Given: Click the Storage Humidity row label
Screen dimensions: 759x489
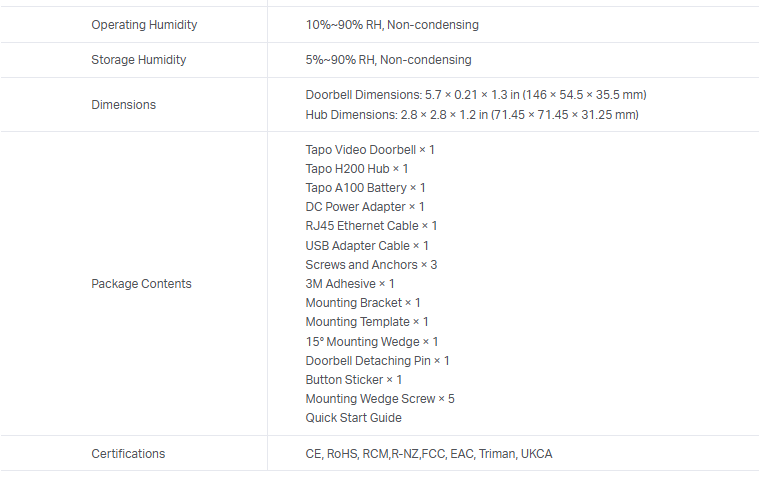Looking at the screenshot, I should (138, 60).
